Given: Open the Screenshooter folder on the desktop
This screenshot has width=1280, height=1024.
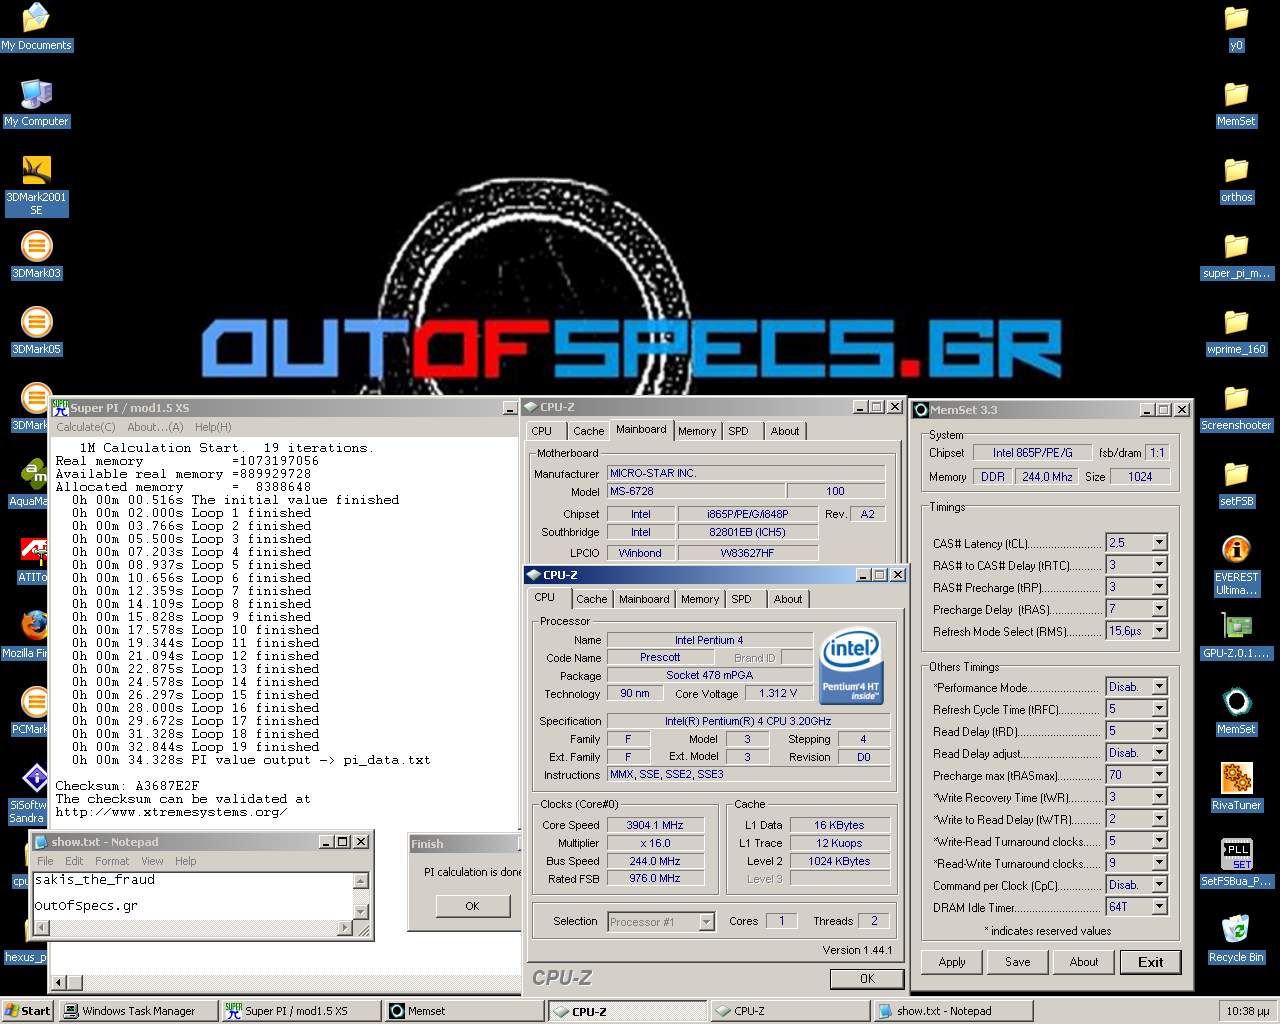Looking at the screenshot, I should pyautogui.click(x=1236, y=407).
